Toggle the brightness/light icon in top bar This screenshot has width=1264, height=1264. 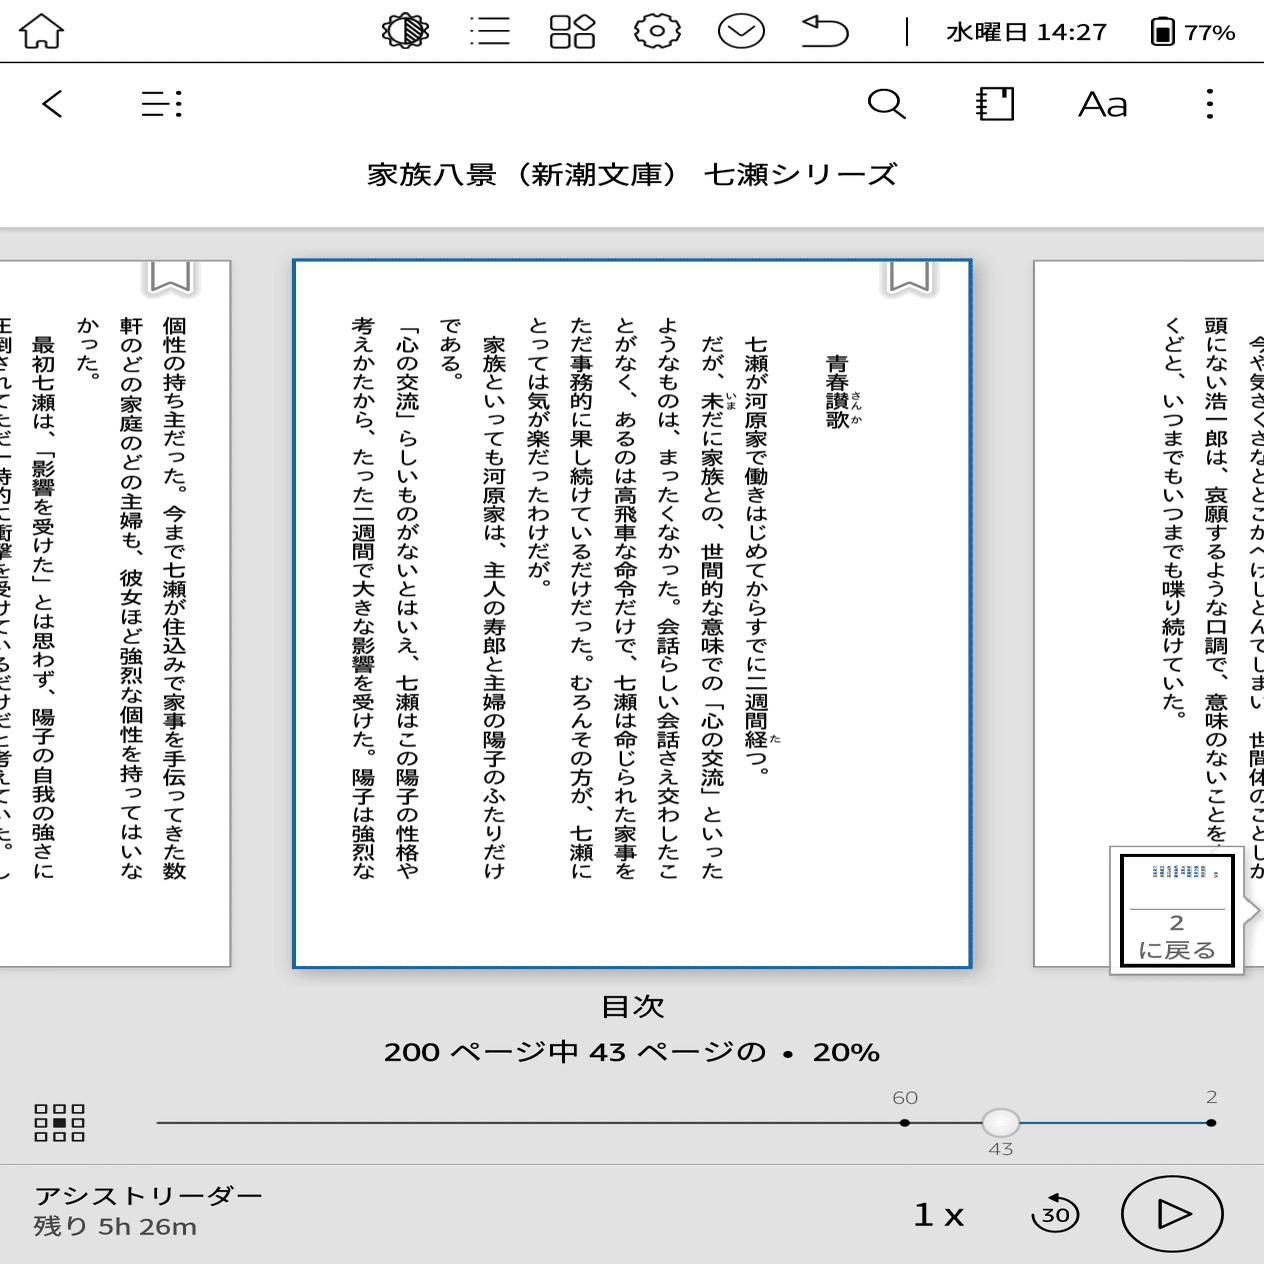406,31
